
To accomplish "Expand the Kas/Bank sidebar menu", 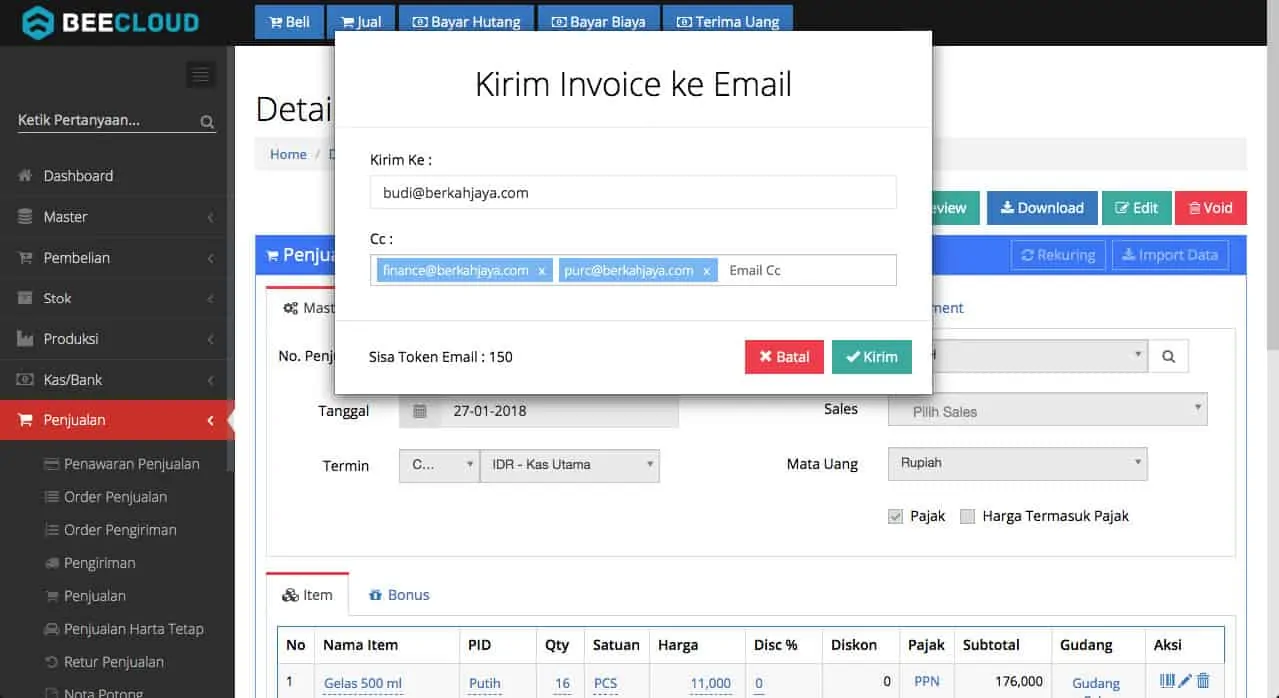I will [x=210, y=380].
